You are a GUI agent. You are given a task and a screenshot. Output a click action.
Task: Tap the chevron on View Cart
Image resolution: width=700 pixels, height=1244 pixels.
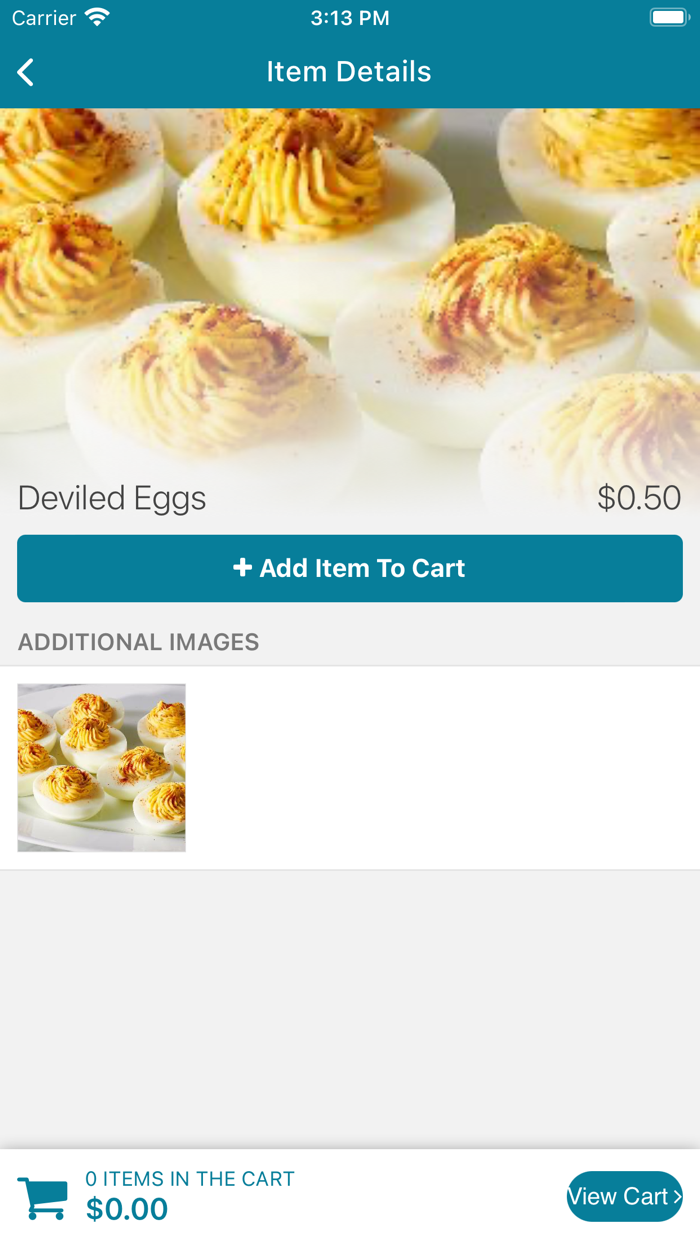click(677, 1197)
